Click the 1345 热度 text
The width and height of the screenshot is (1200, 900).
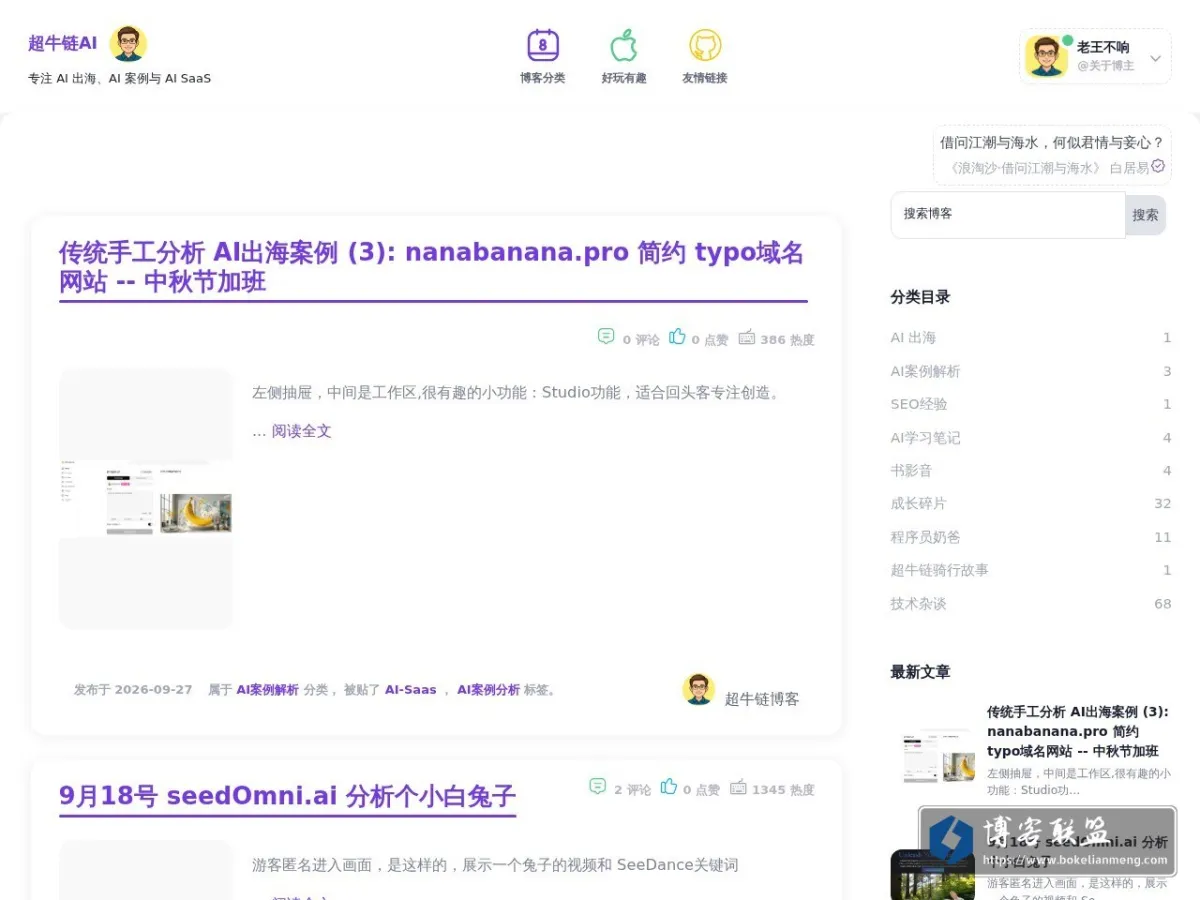783,790
